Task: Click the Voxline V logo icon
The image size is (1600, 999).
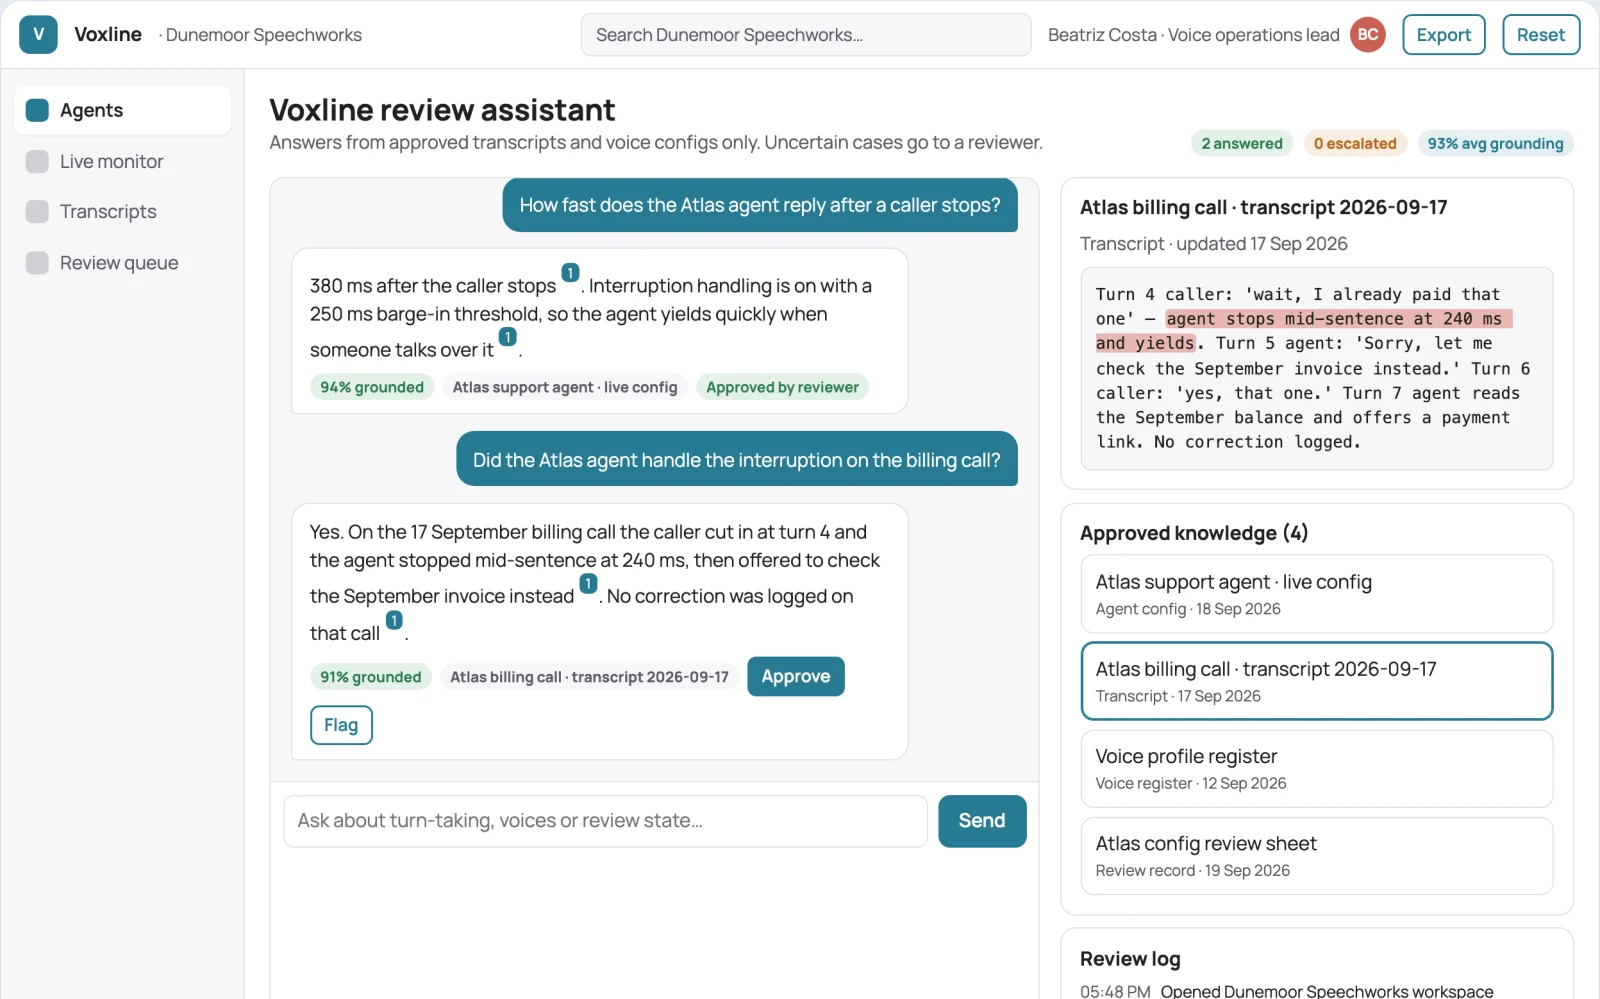Action: coord(38,35)
